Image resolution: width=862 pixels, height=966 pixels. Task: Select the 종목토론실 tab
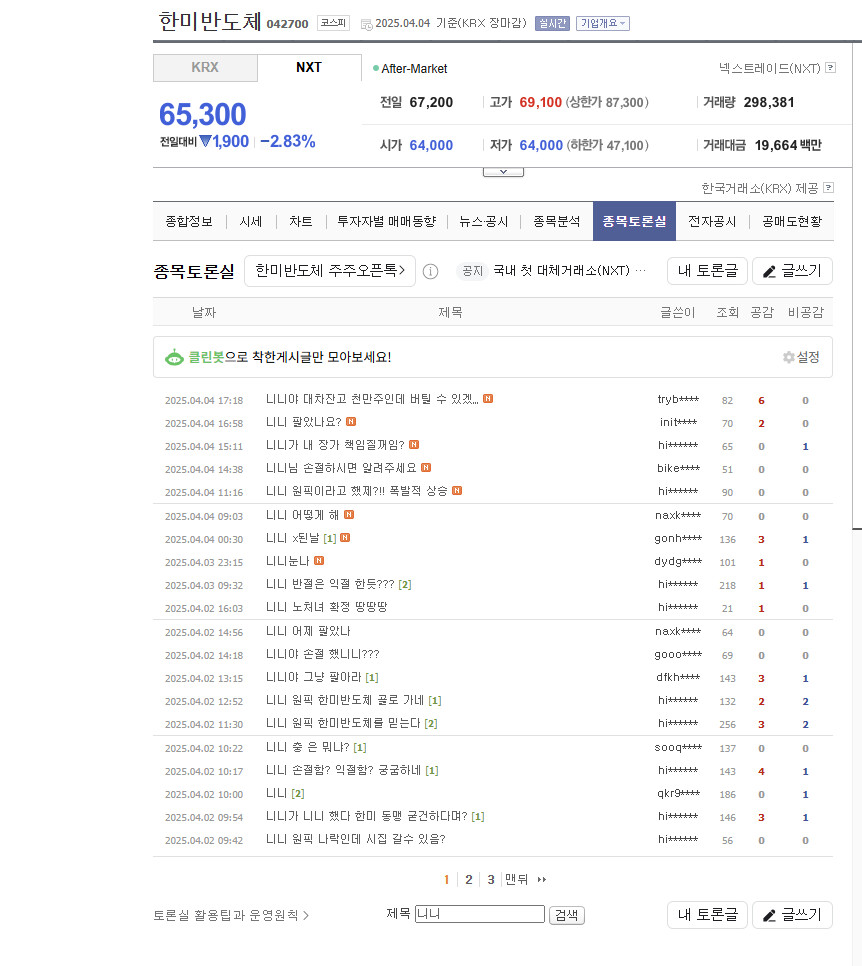point(634,221)
